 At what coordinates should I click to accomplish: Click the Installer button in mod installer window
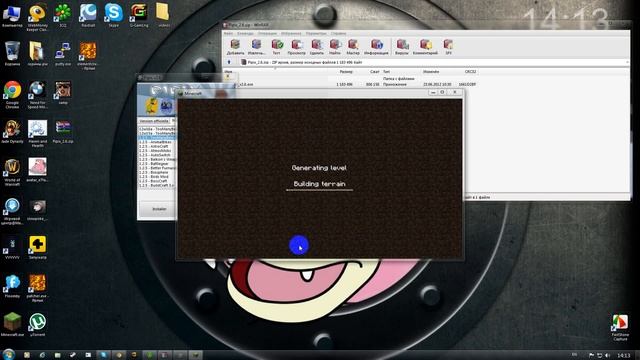pos(159,209)
